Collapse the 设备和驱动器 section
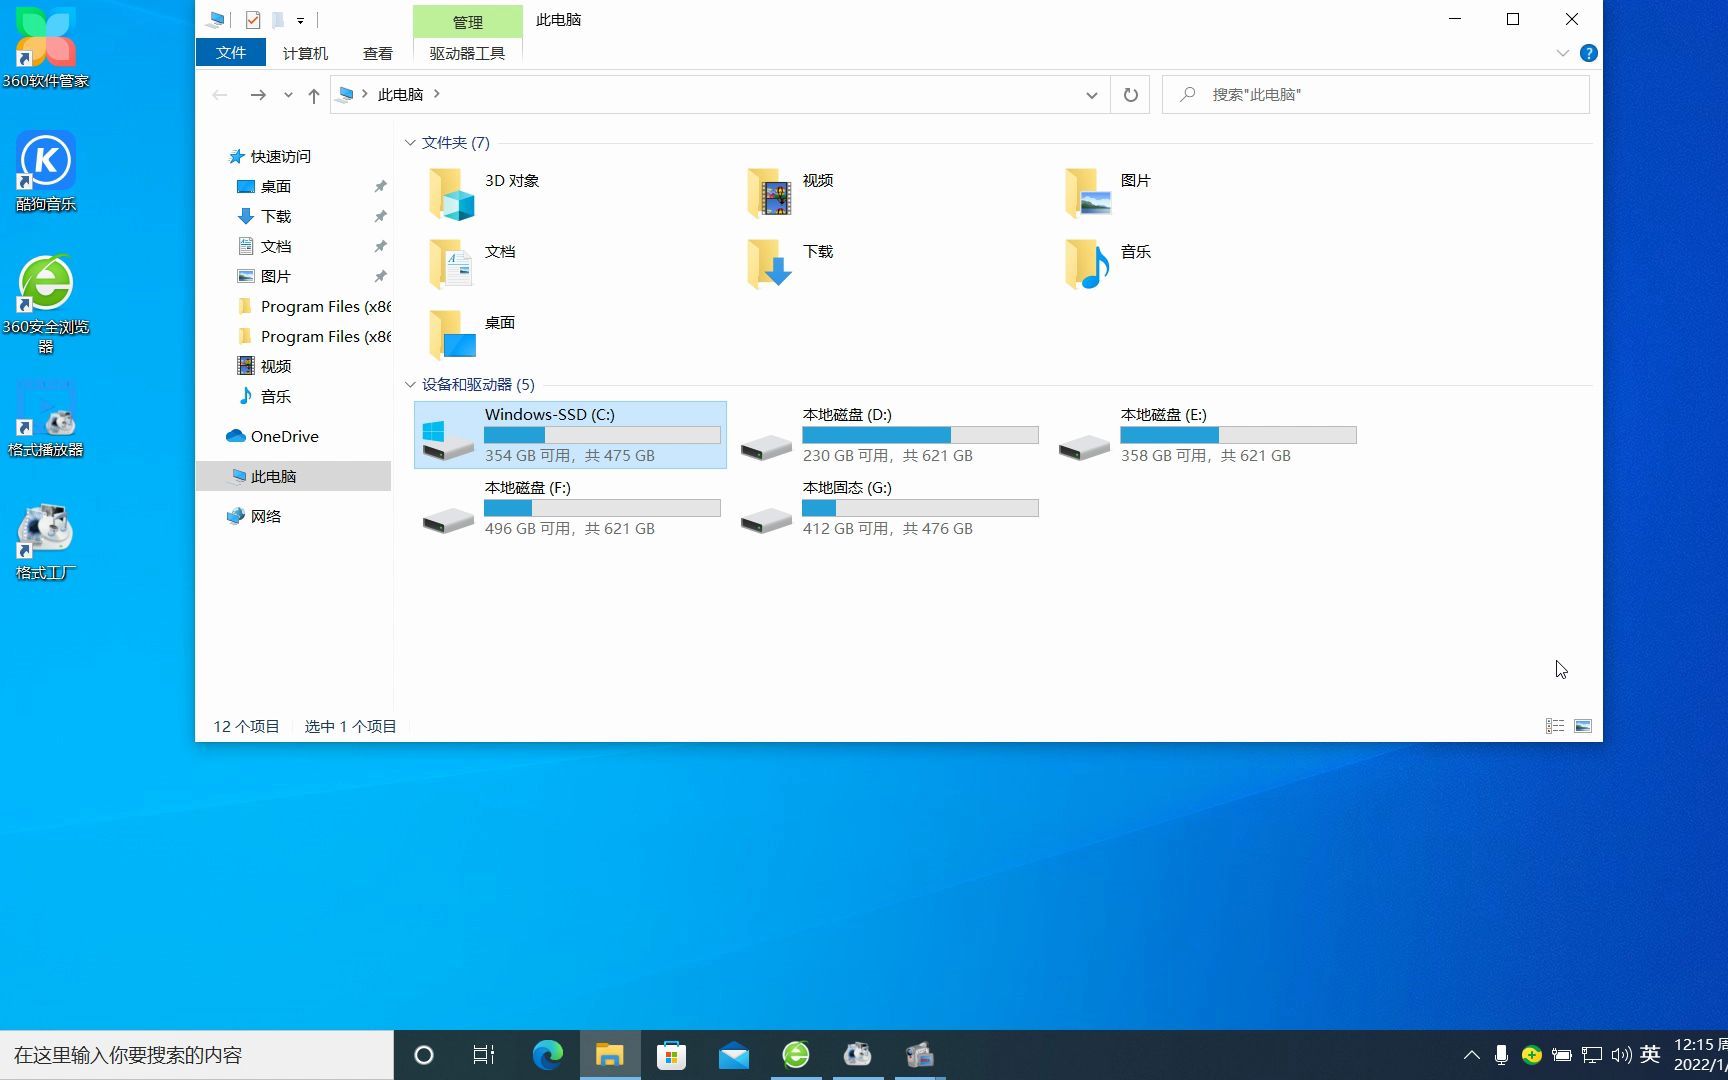This screenshot has width=1728, height=1080. [410, 384]
